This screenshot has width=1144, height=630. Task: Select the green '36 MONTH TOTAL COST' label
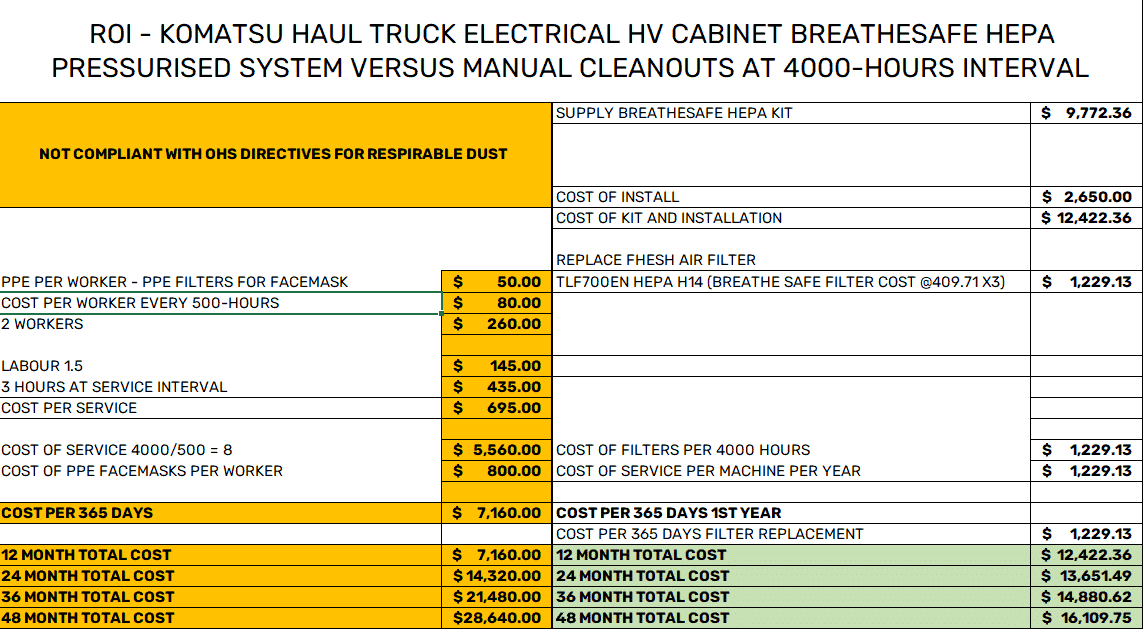coord(792,597)
